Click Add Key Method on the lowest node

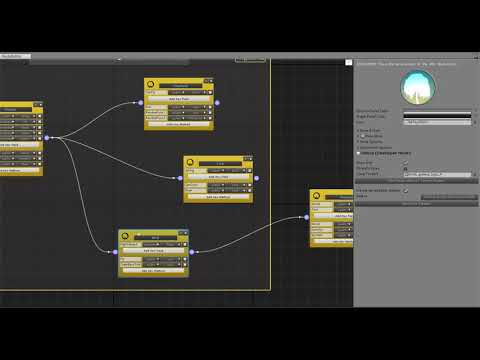[154, 271]
